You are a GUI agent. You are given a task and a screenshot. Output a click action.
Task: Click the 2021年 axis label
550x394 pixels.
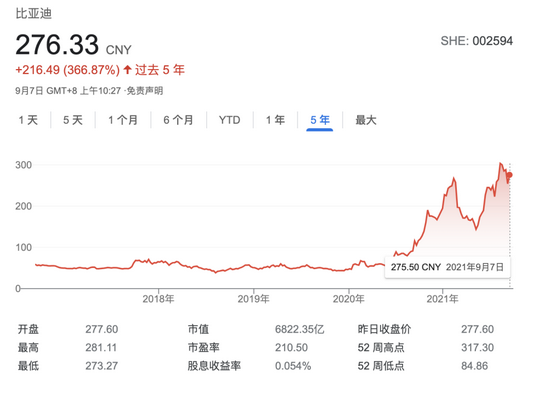442,299
